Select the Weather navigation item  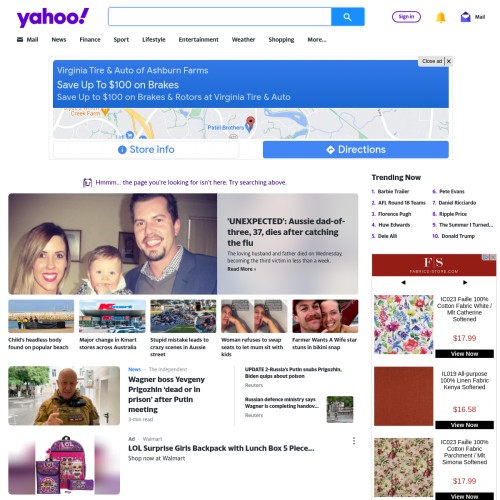[243, 40]
